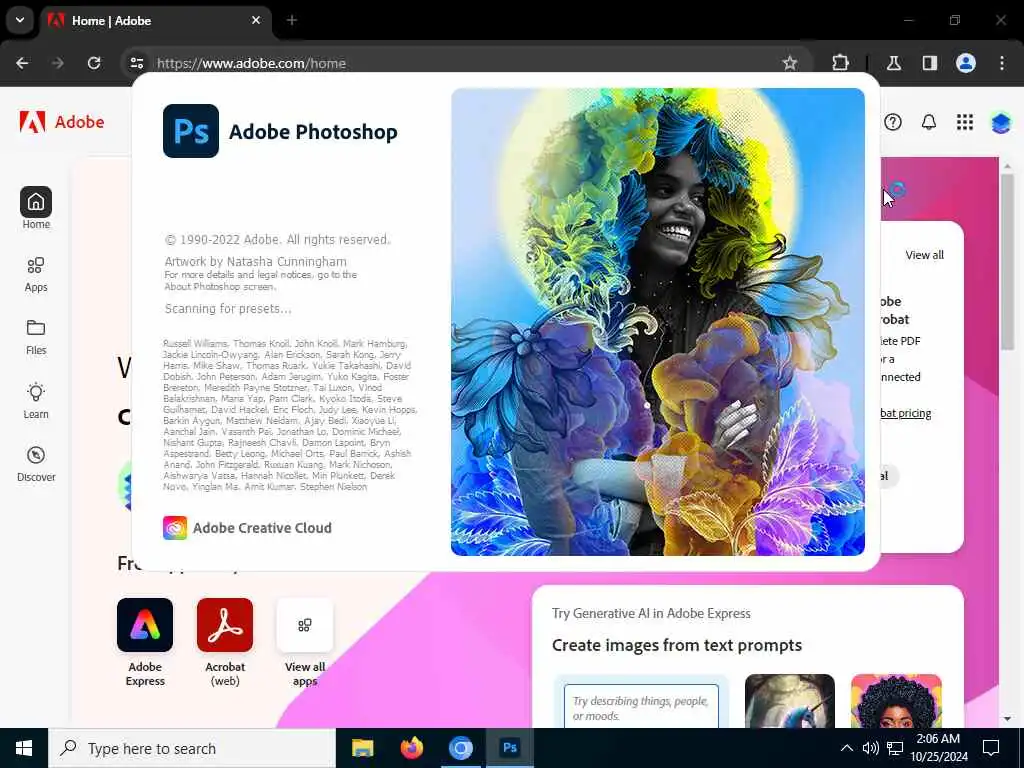Select the unicorn forest sample thumbnail
Image resolution: width=1024 pixels, height=768 pixels.
(790, 701)
